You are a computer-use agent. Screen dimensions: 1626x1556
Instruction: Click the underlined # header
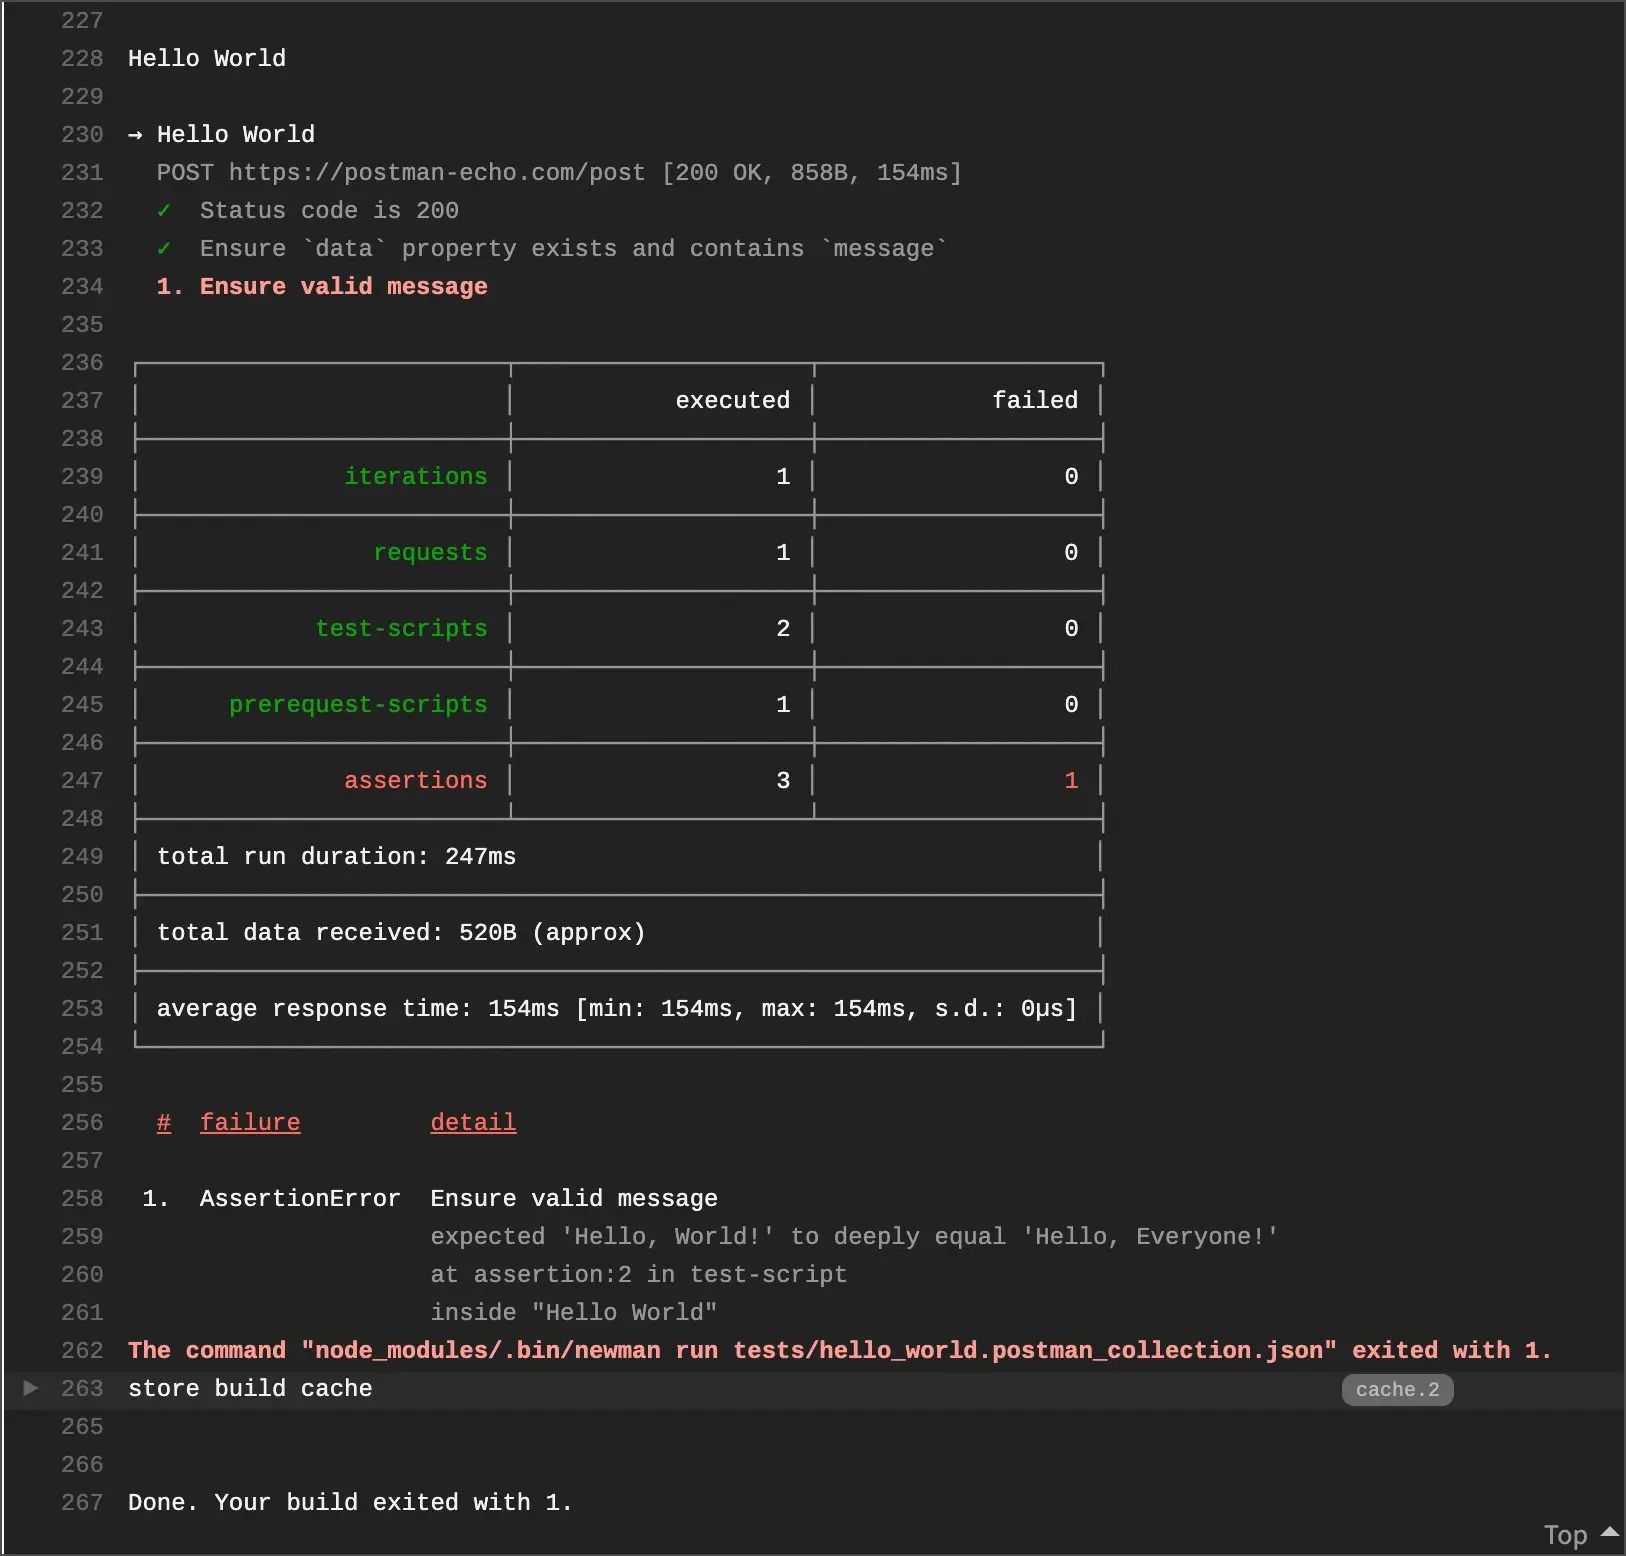click(x=164, y=1123)
